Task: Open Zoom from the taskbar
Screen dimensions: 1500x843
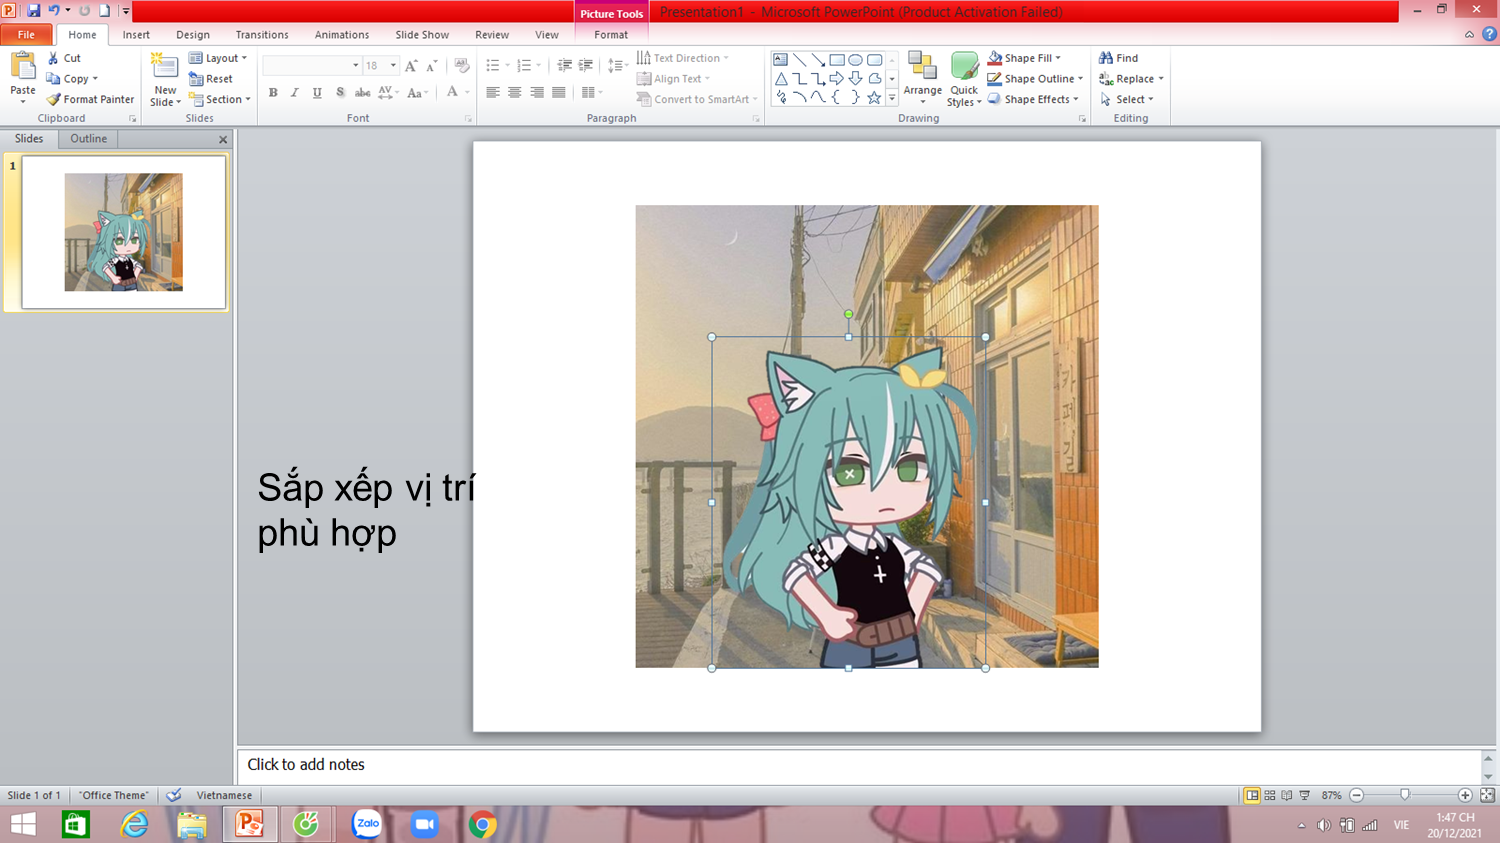Action: (425, 824)
